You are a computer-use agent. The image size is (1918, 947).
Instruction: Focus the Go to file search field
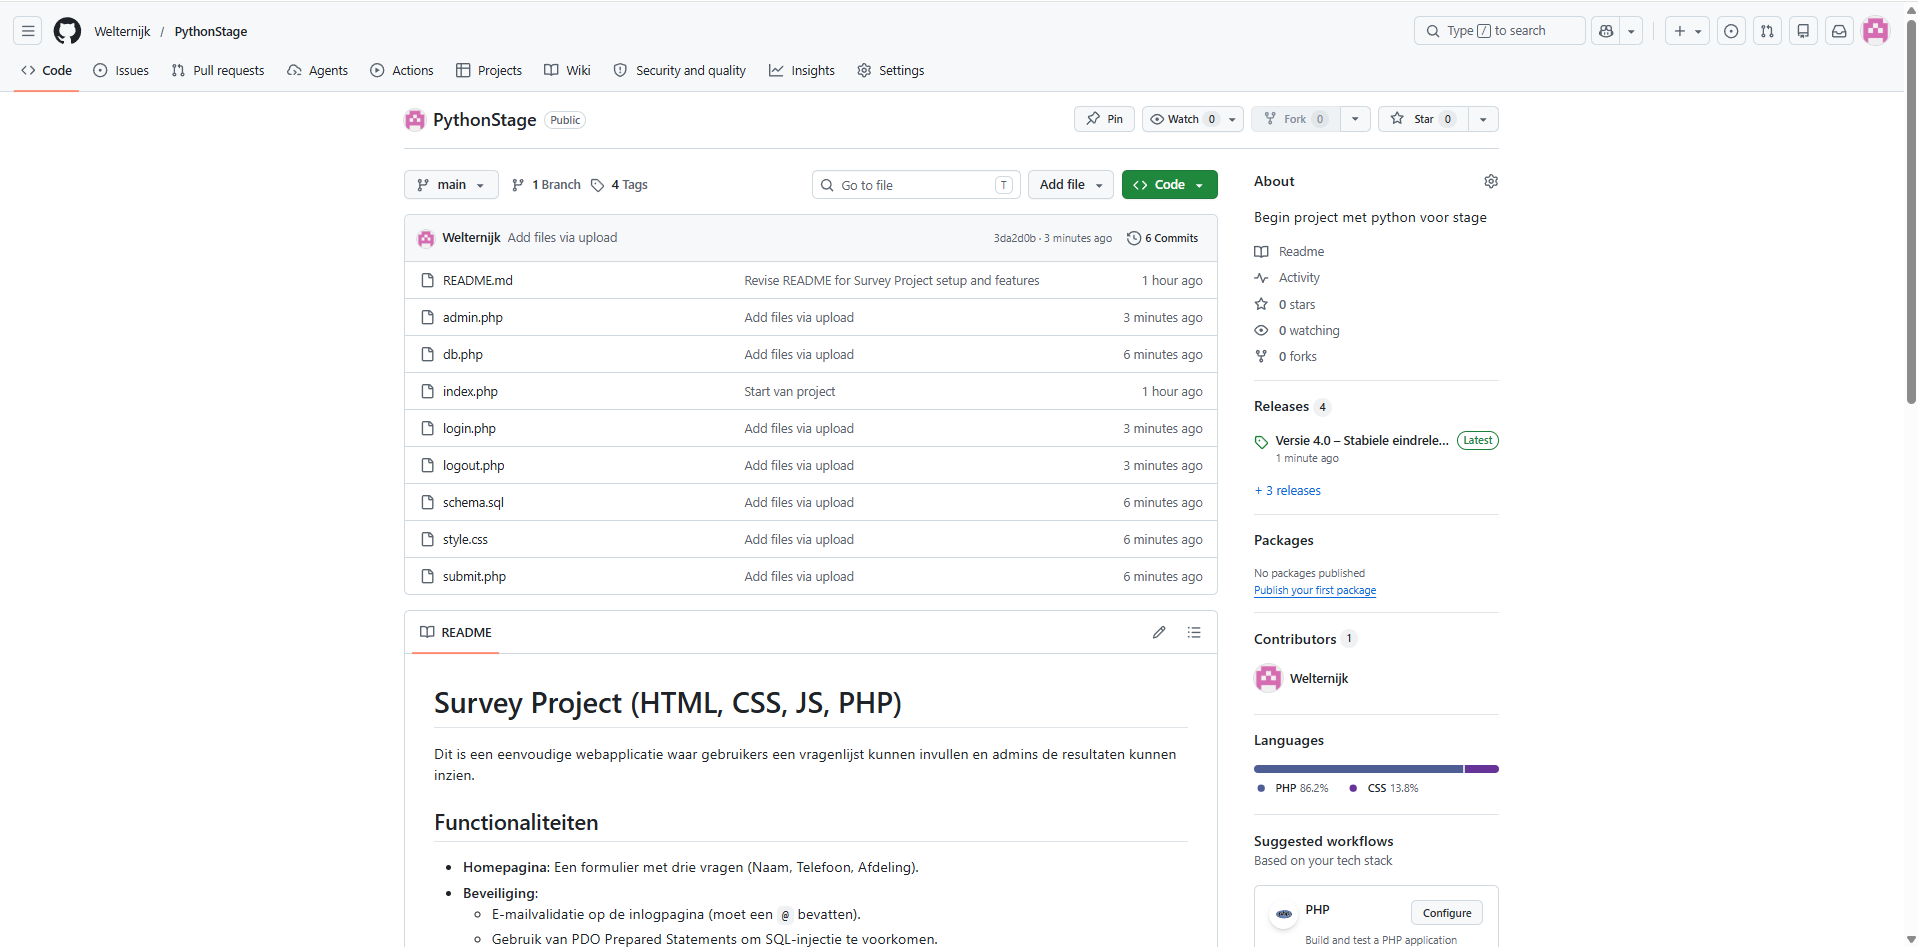click(916, 185)
